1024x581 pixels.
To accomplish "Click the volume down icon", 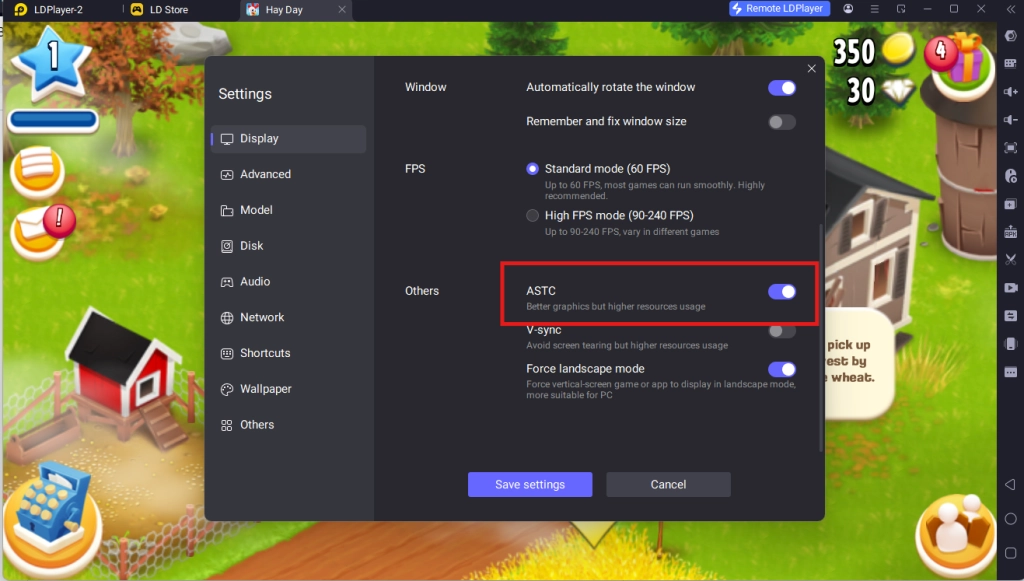I will click(1011, 120).
